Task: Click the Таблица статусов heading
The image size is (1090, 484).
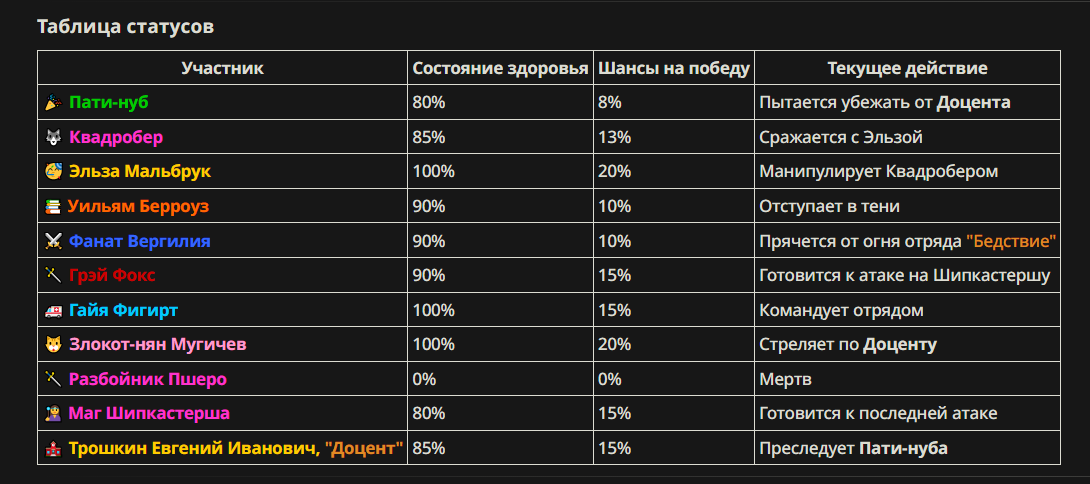Action: 126,27
